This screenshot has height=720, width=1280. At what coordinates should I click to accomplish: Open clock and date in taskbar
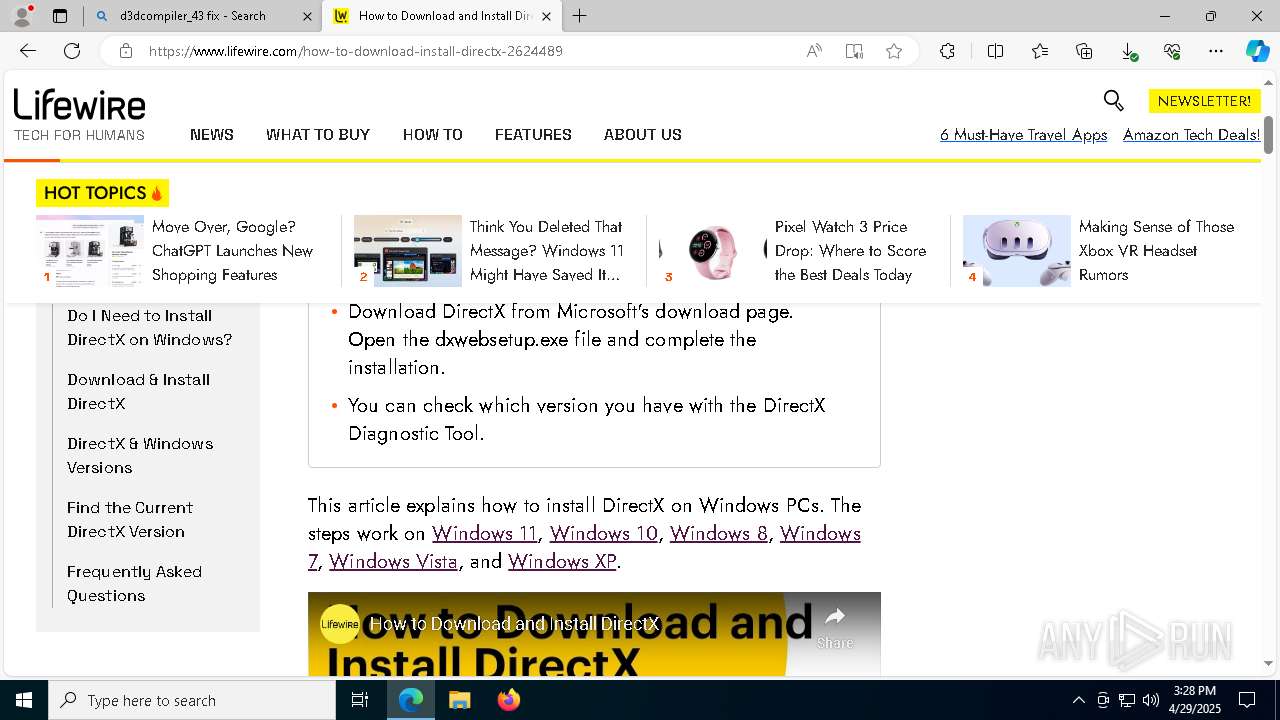(1195, 700)
